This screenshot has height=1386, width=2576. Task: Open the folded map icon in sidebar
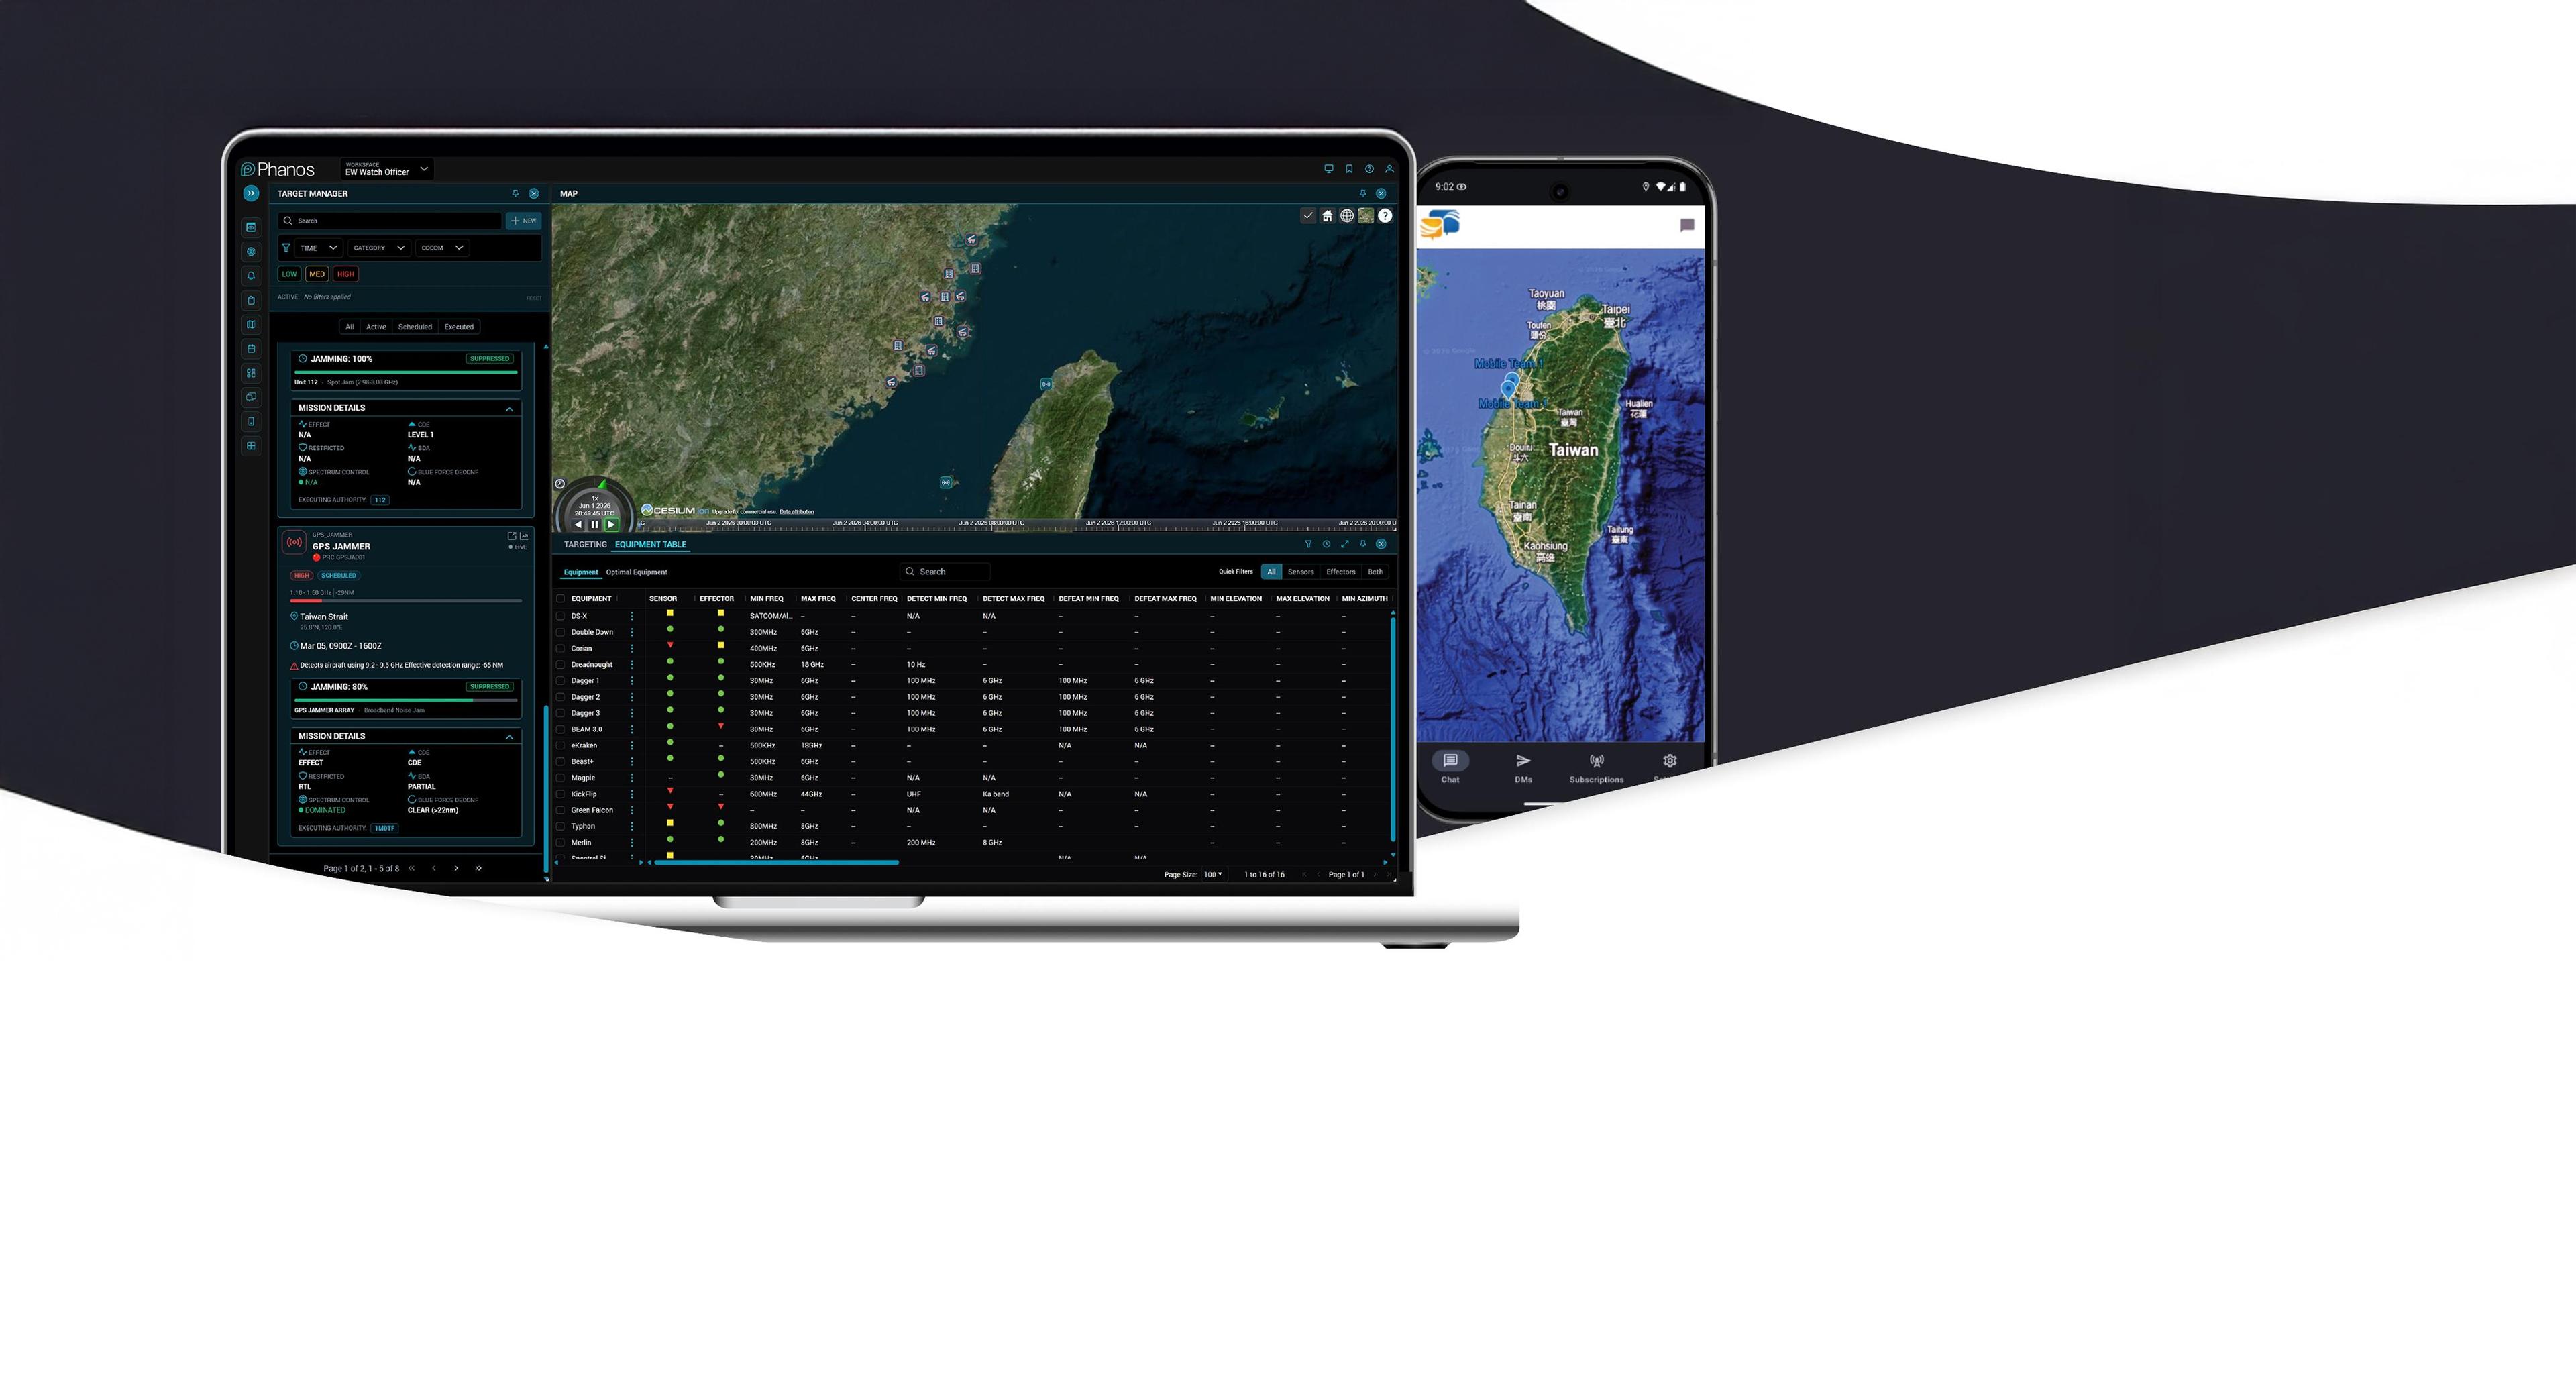pyautogui.click(x=251, y=324)
